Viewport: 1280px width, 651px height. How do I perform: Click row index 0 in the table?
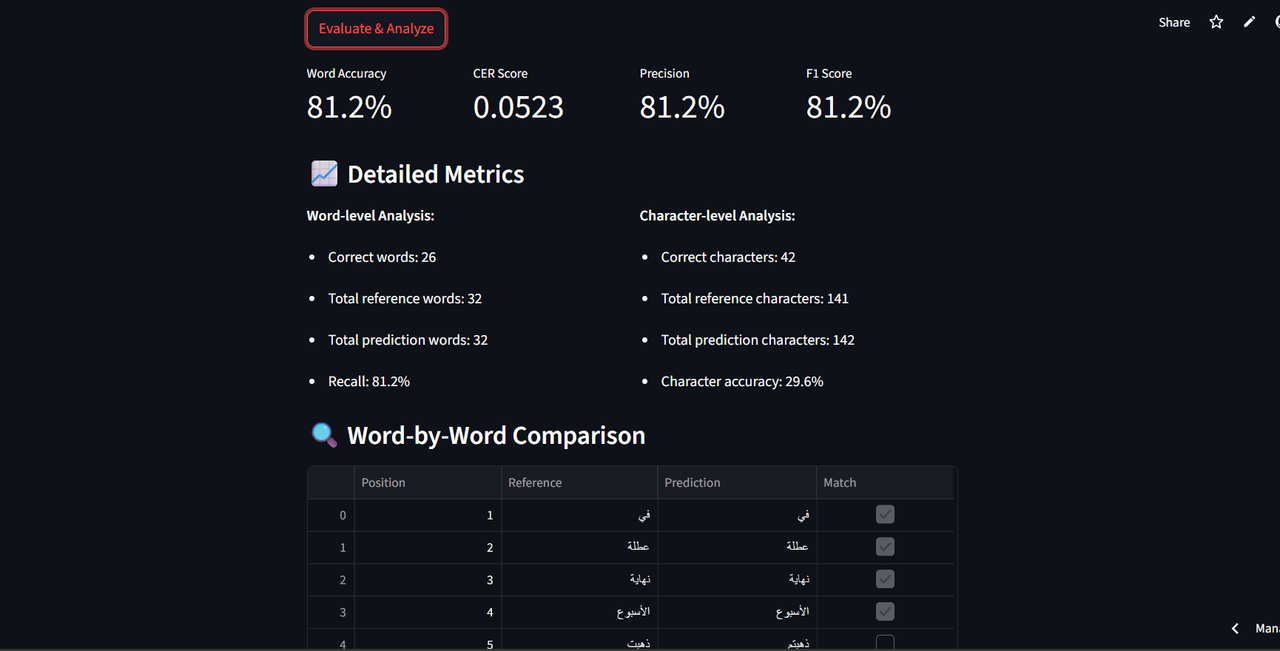coord(331,516)
